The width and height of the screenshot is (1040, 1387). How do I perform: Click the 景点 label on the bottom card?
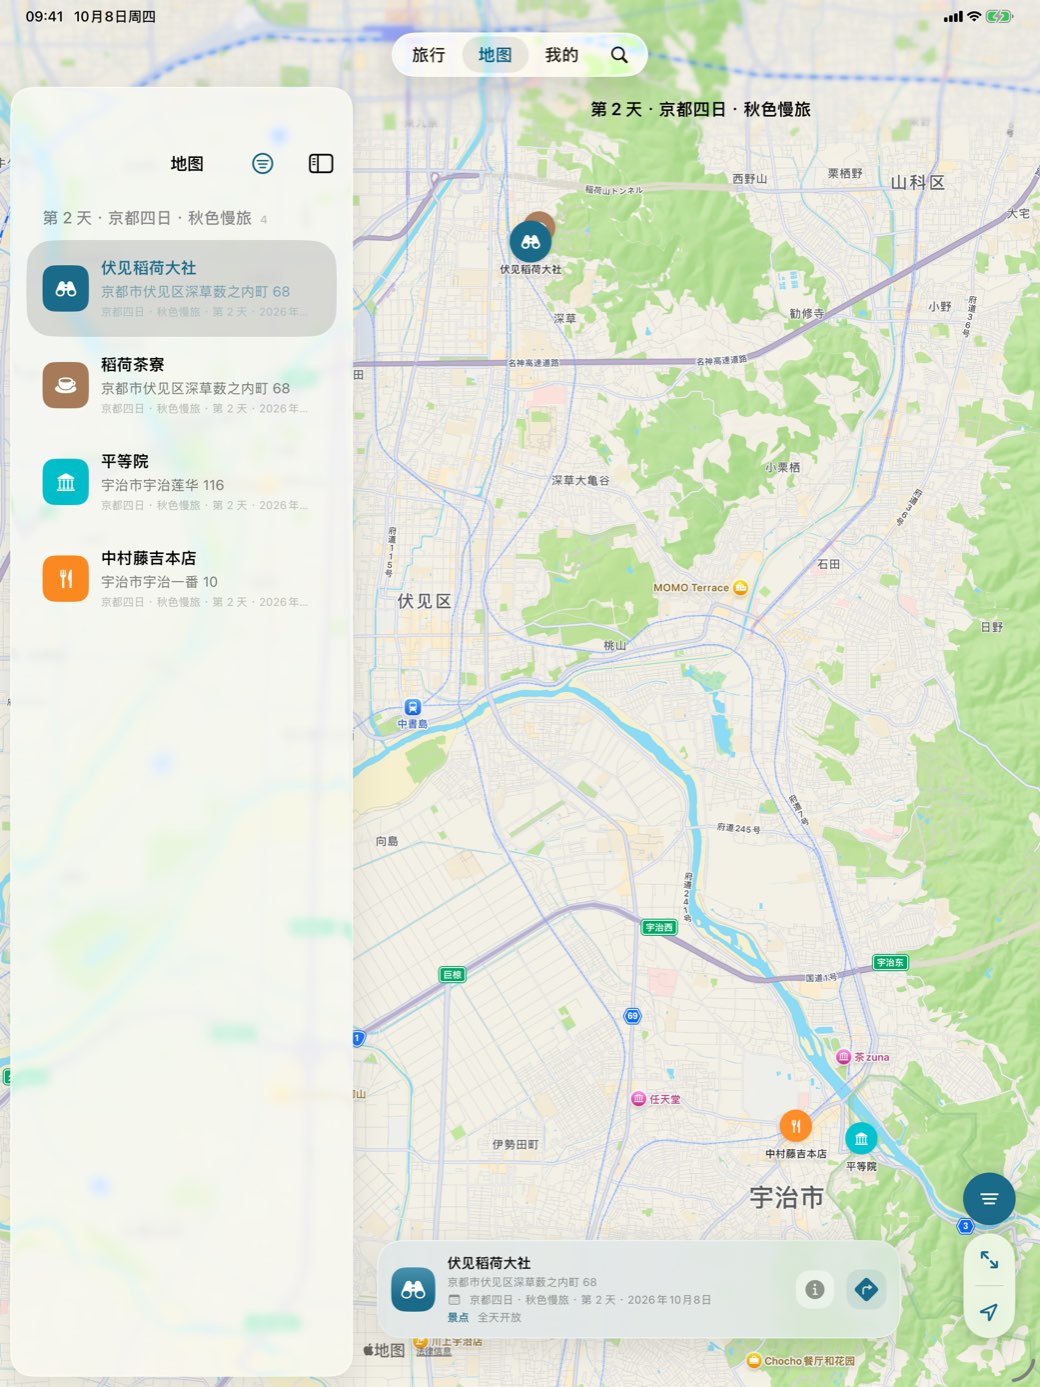(458, 1317)
